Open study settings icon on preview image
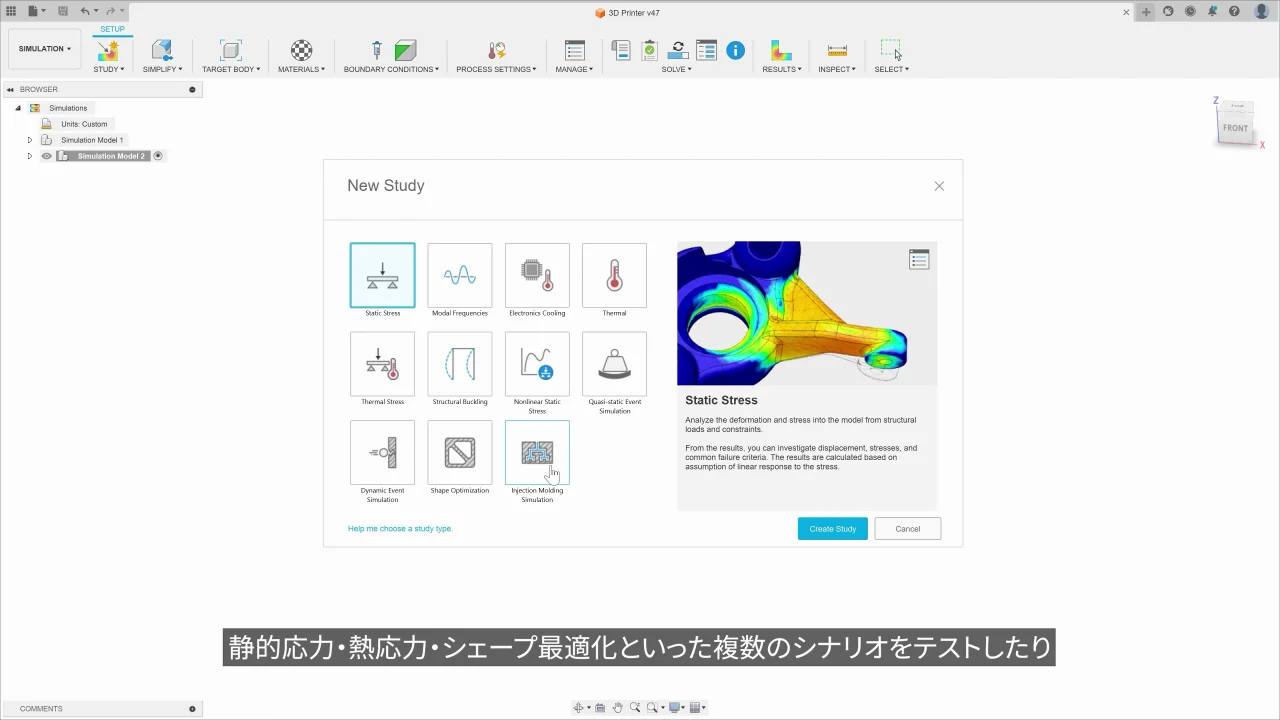The height and width of the screenshot is (720, 1280). tap(919, 260)
